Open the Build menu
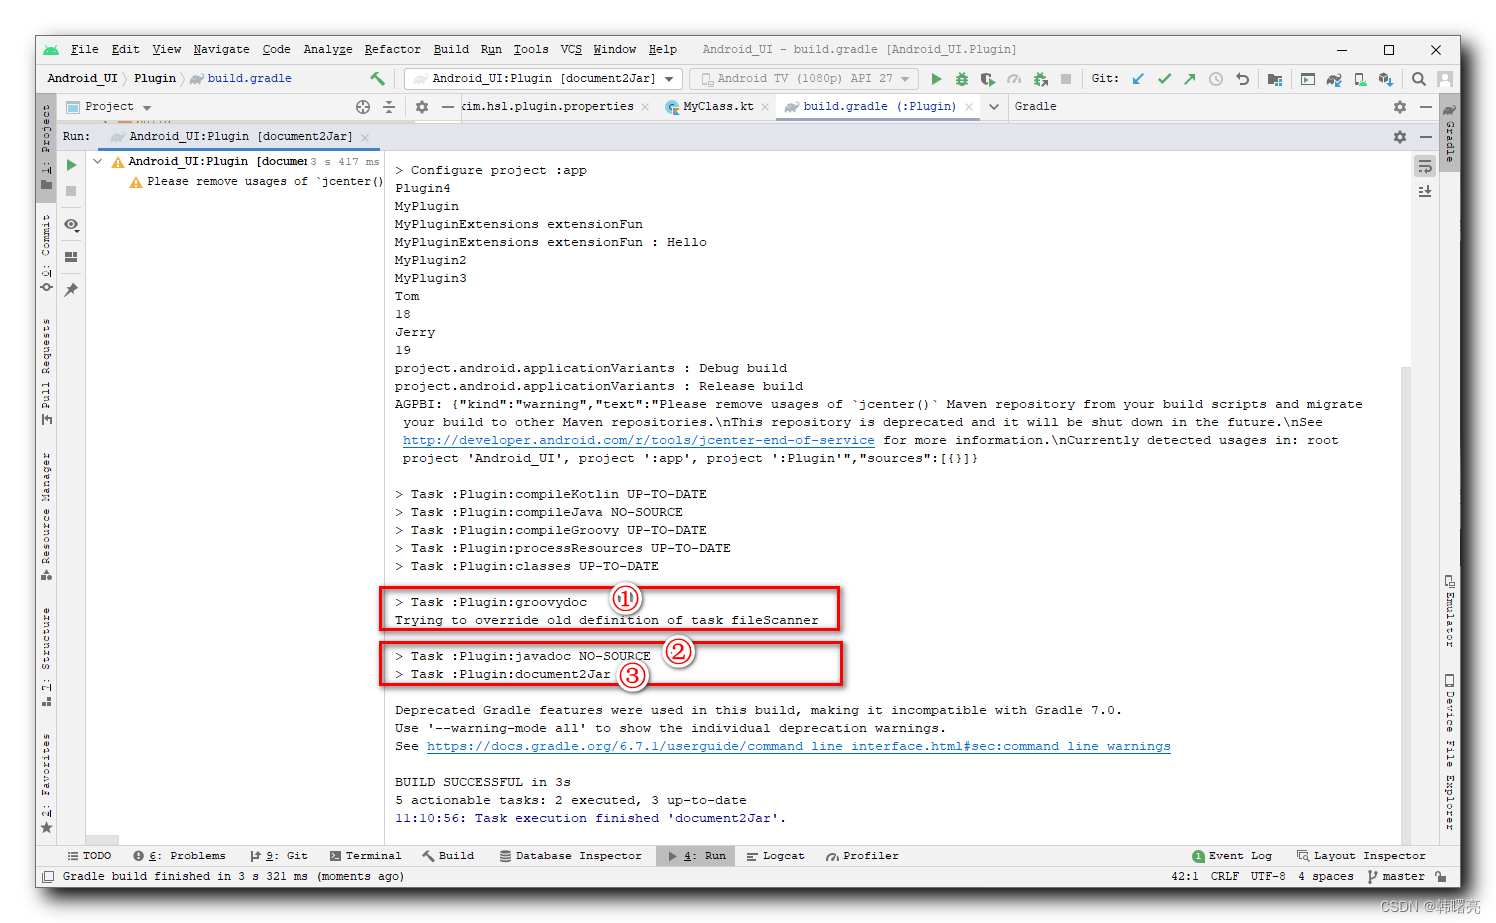The image size is (1496, 923). [x=451, y=49]
